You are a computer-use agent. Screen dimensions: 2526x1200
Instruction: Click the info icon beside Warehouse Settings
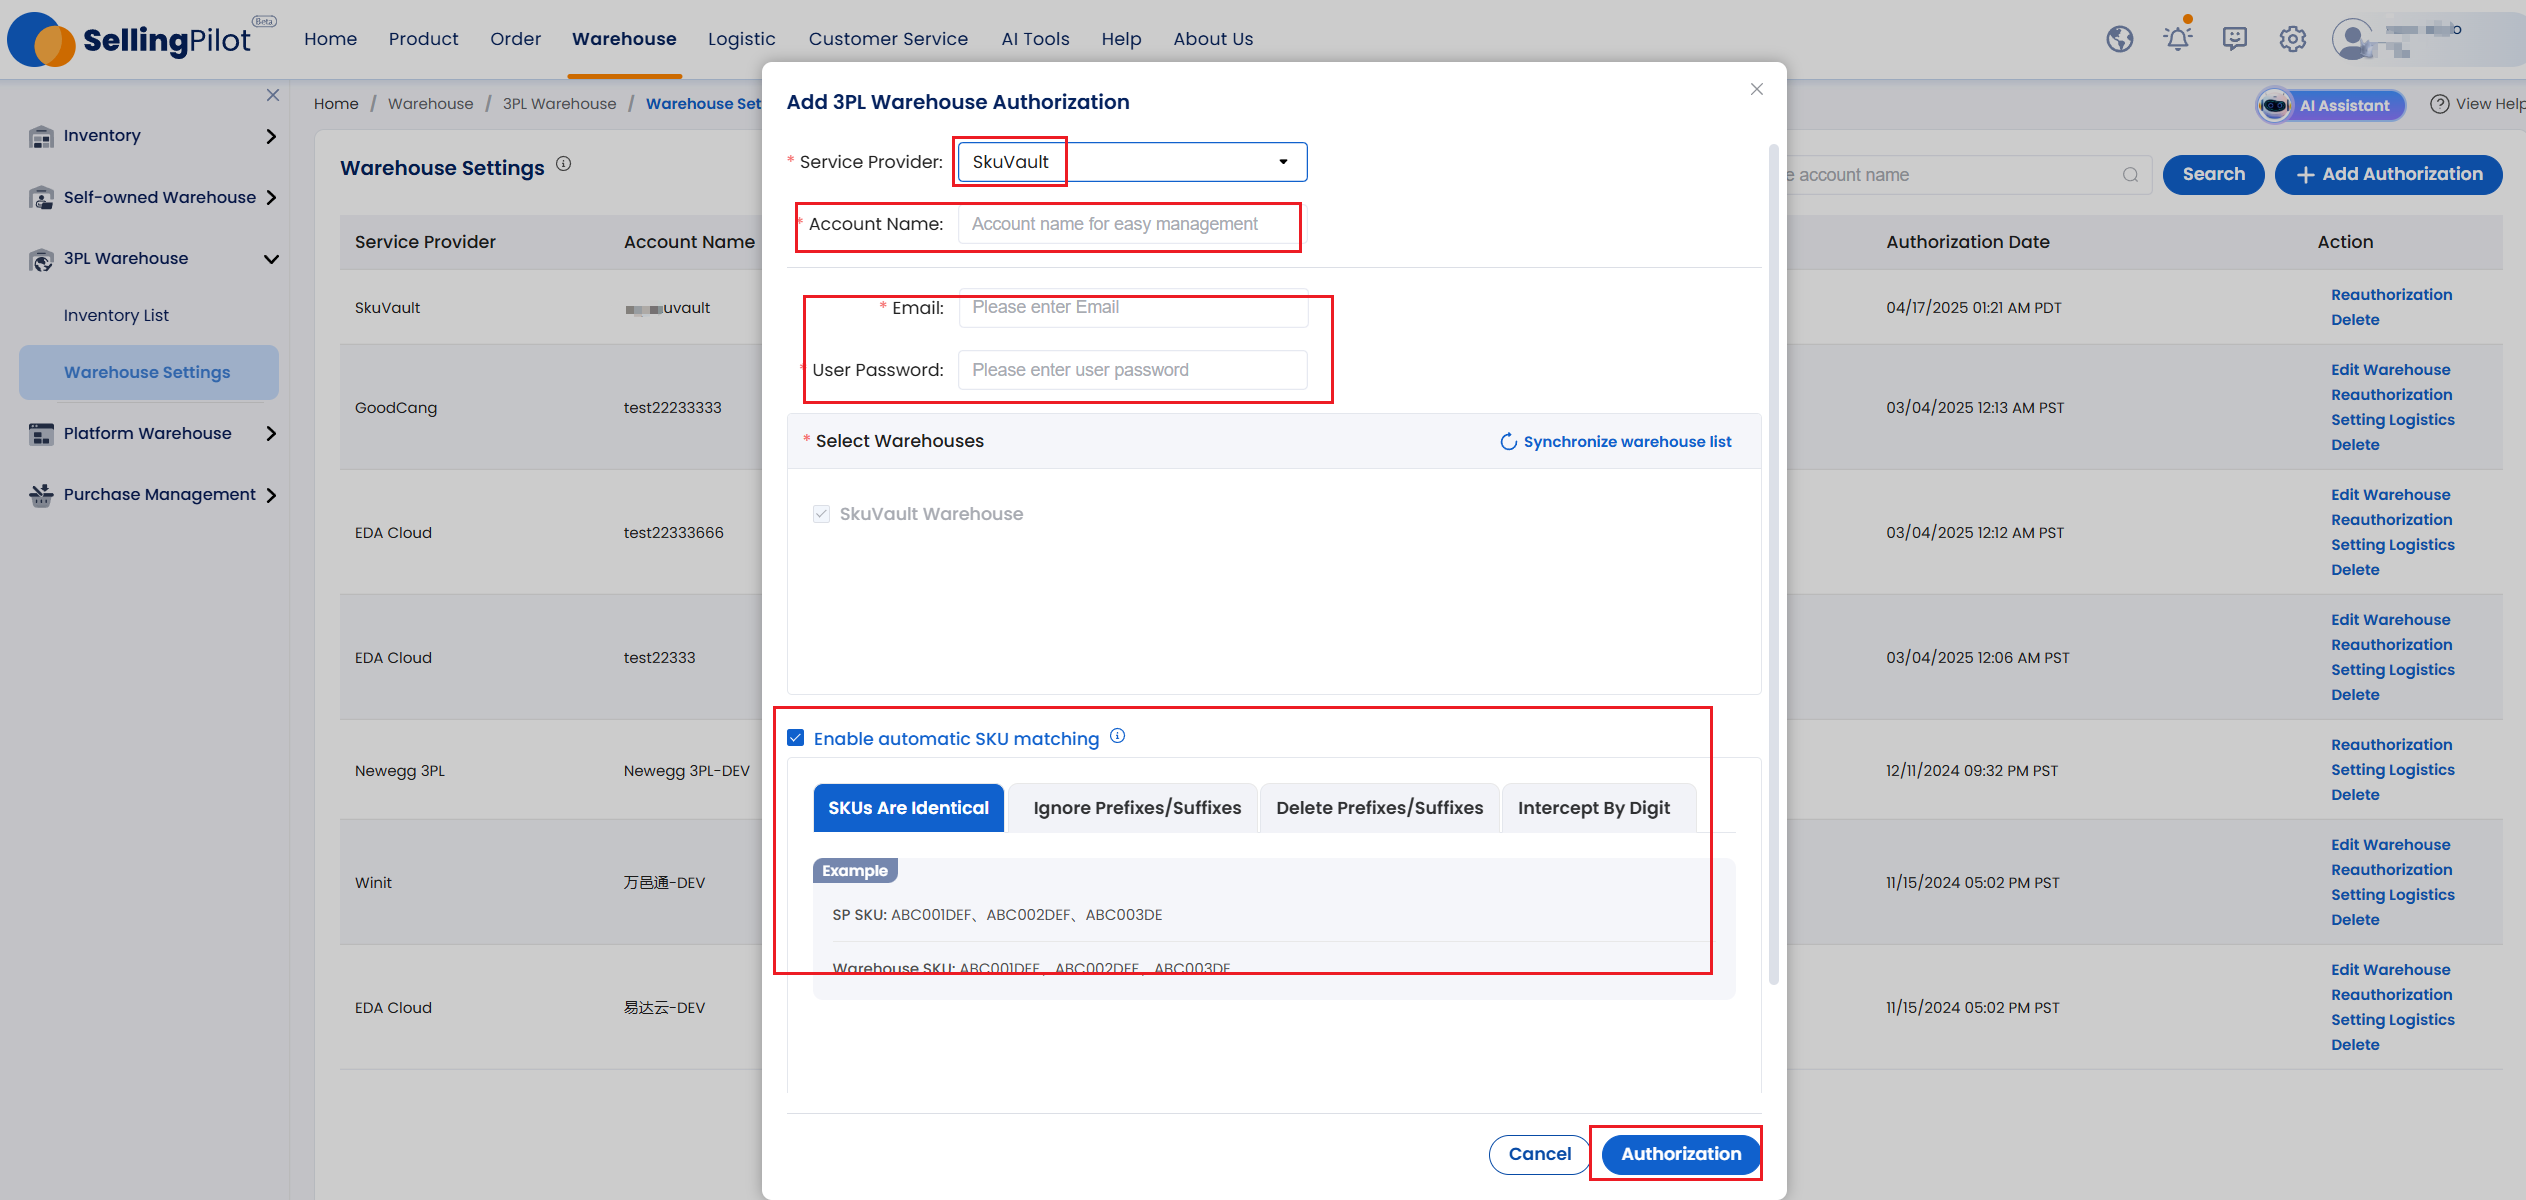pyautogui.click(x=563, y=164)
